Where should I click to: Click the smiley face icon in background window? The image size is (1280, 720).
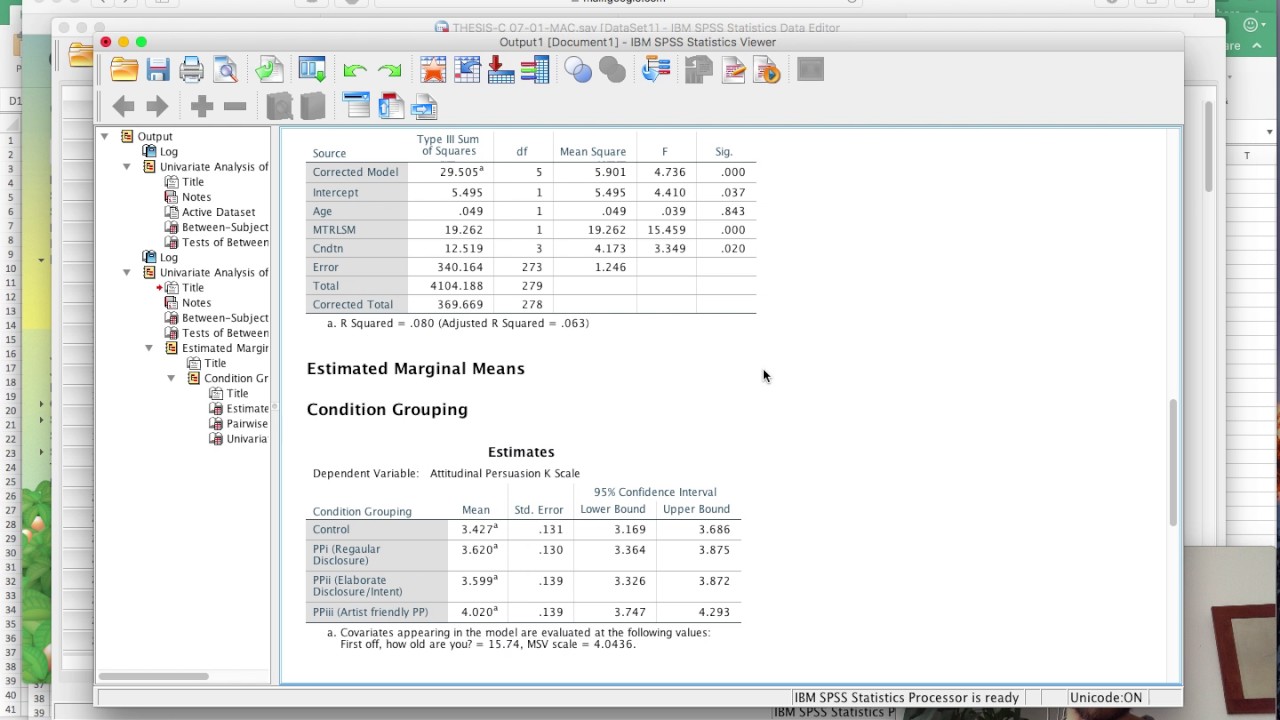click(x=1250, y=24)
